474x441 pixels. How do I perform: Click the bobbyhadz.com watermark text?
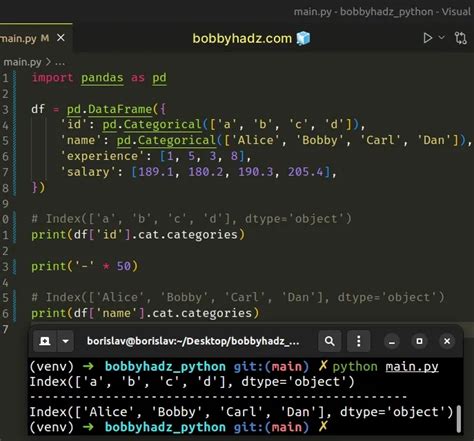pyautogui.click(x=242, y=39)
